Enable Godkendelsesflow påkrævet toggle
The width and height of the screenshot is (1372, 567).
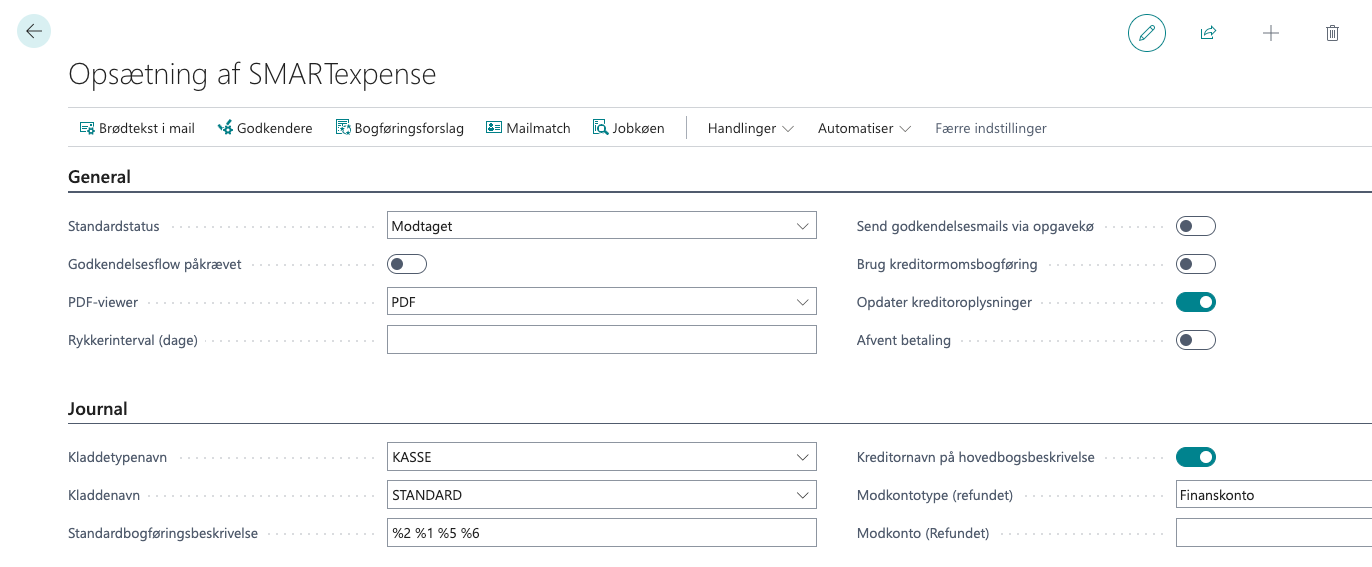pos(407,264)
